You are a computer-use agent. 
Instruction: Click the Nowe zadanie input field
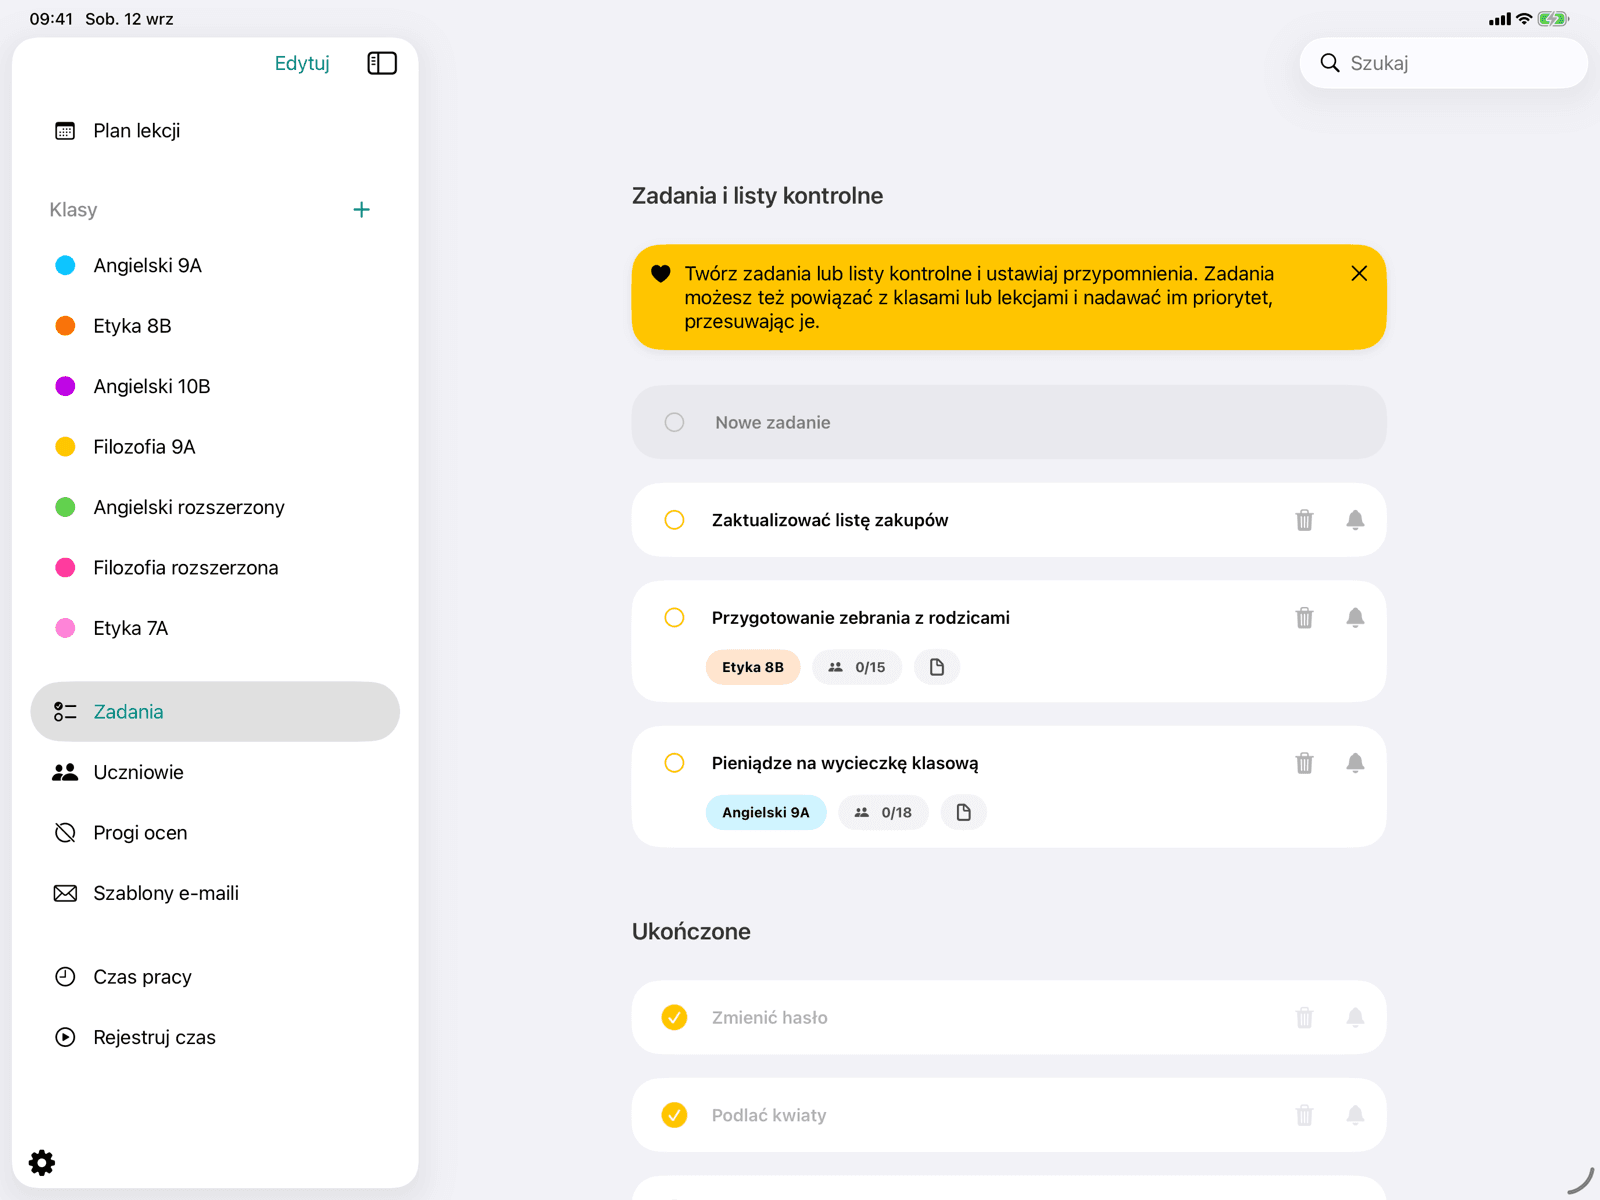(x=1009, y=422)
